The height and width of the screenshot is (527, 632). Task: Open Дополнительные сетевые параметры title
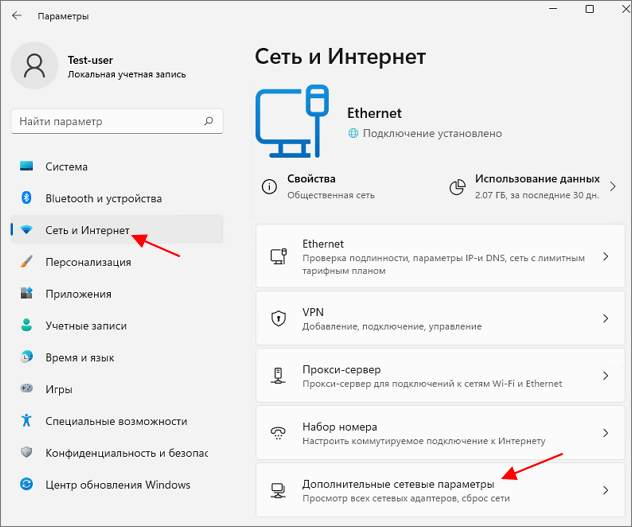tap(398, 484)
